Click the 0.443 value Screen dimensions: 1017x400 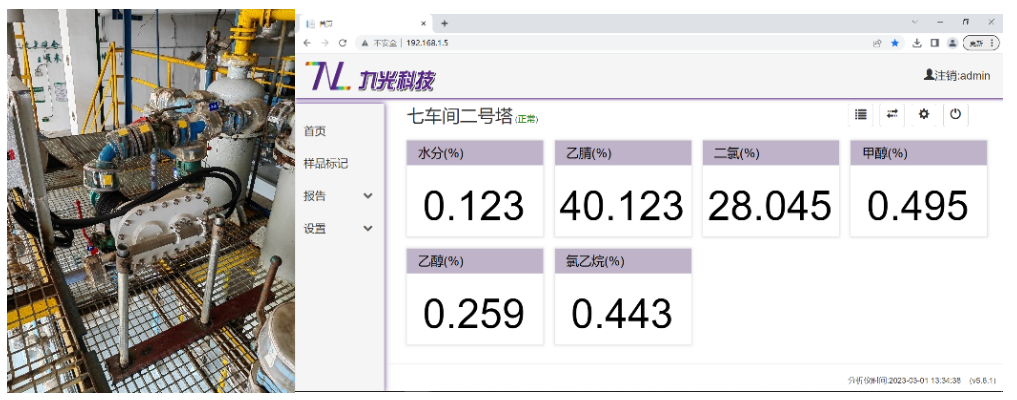click(622, 314)
